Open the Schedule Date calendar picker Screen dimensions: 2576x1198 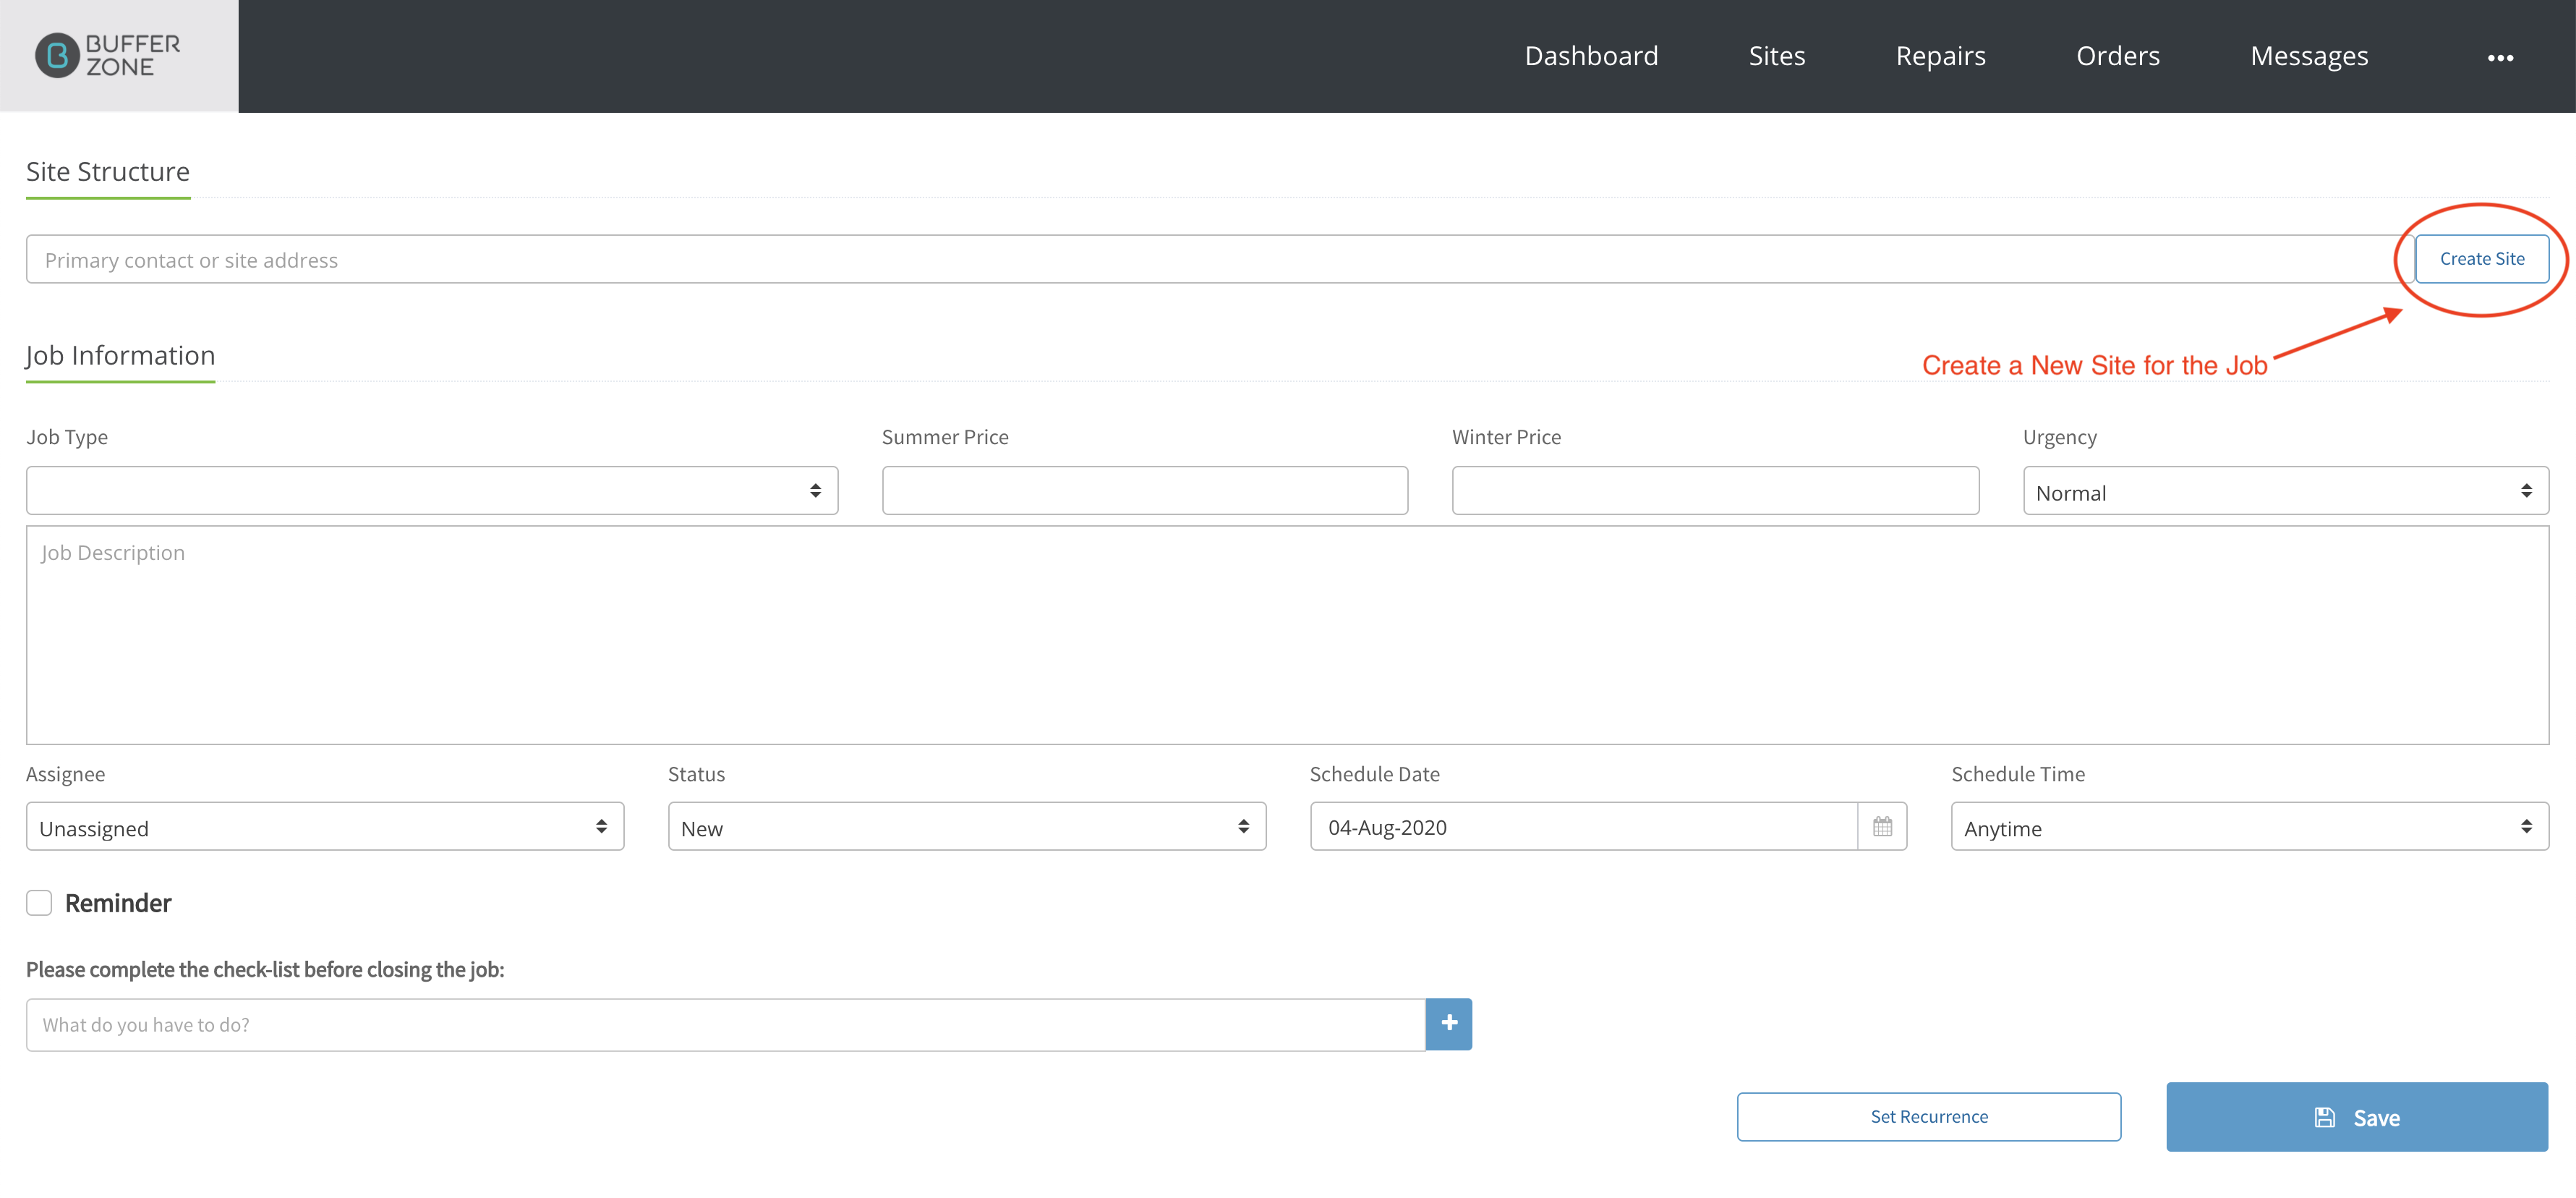coord(1882,827)
